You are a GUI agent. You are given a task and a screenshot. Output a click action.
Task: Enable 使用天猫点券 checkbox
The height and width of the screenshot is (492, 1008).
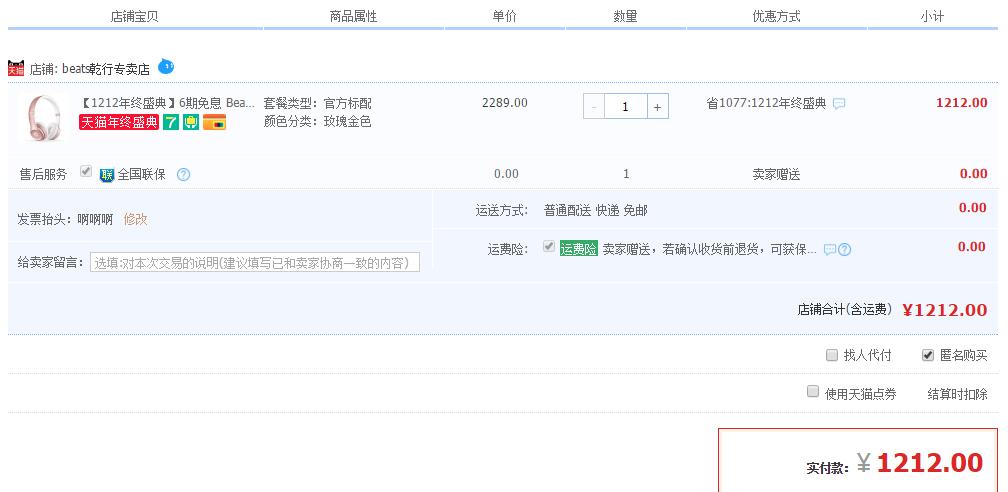pyautogui.click(x=813, y=391)
